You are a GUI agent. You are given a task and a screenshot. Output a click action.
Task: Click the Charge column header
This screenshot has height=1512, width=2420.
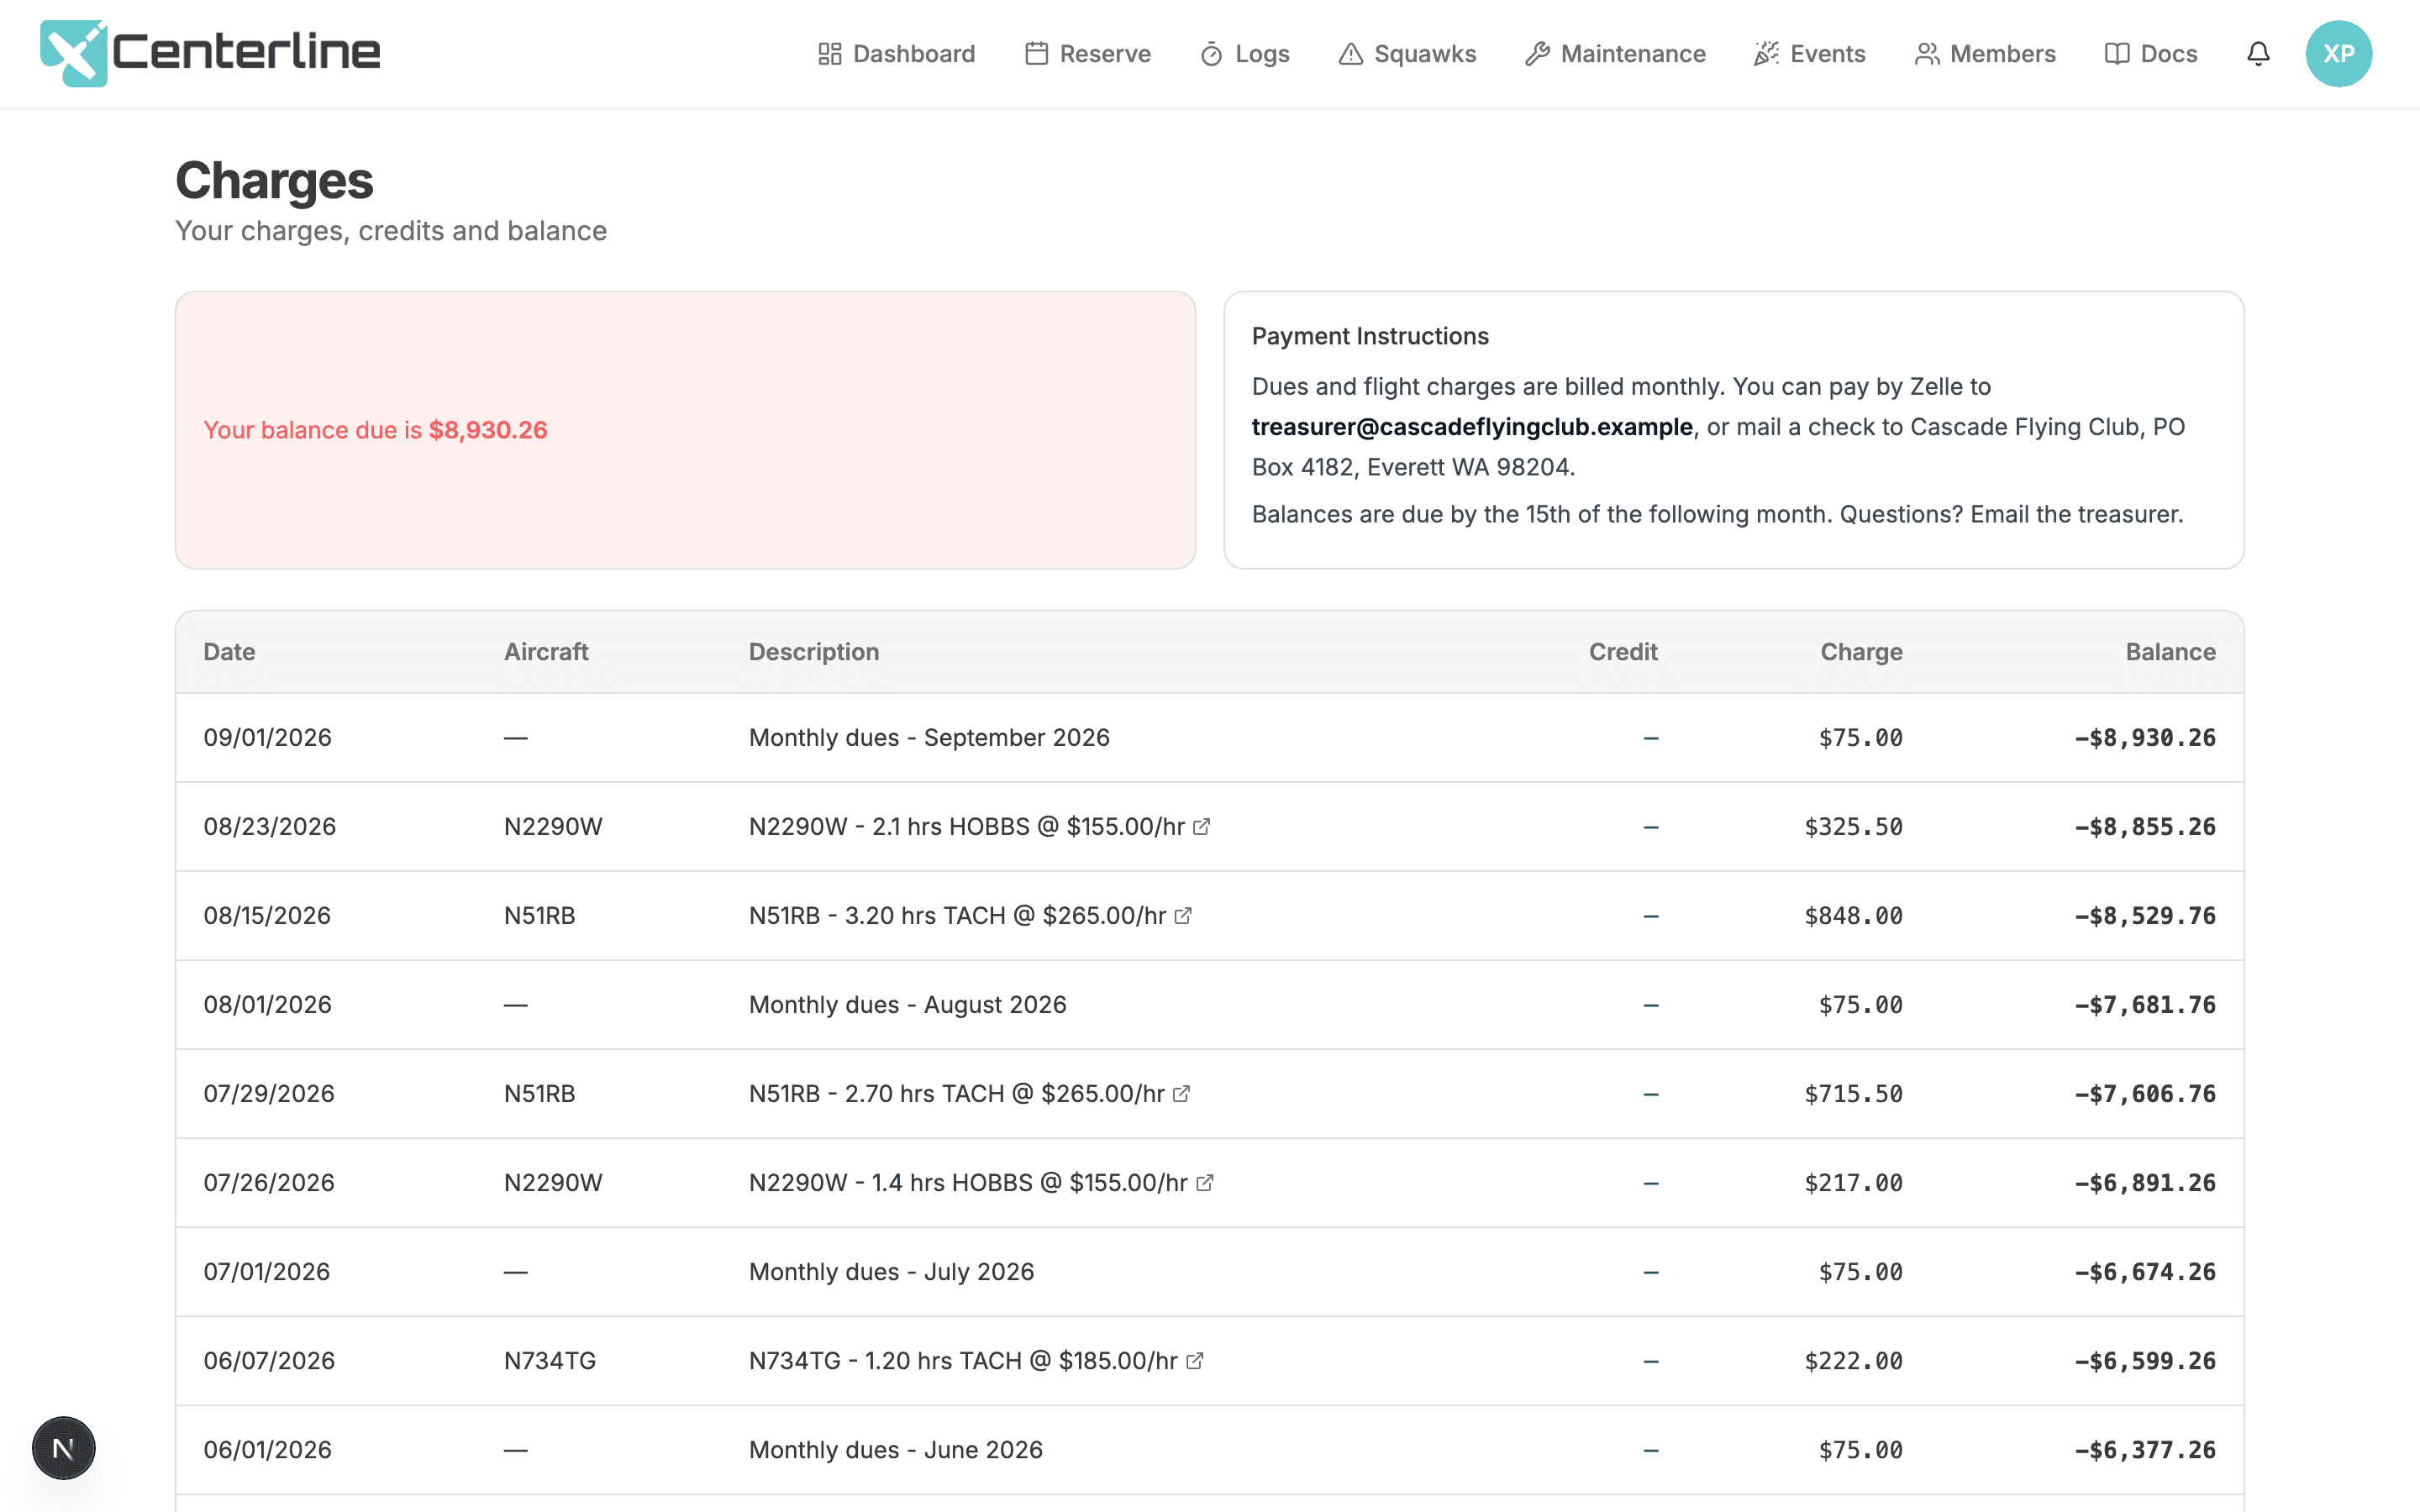(x=1861, y=652)
